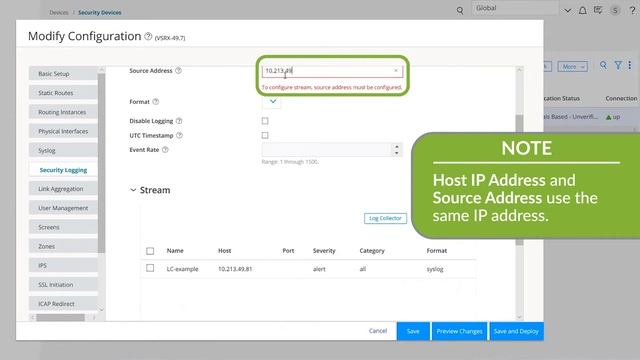Click Preview Changes button
This screenshot has width=640, height=360.
459,331
